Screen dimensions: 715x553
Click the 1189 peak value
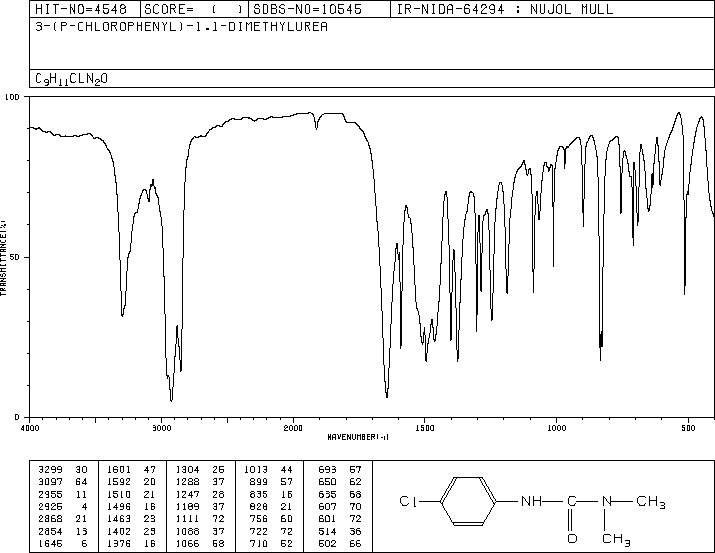pos(187,506)
